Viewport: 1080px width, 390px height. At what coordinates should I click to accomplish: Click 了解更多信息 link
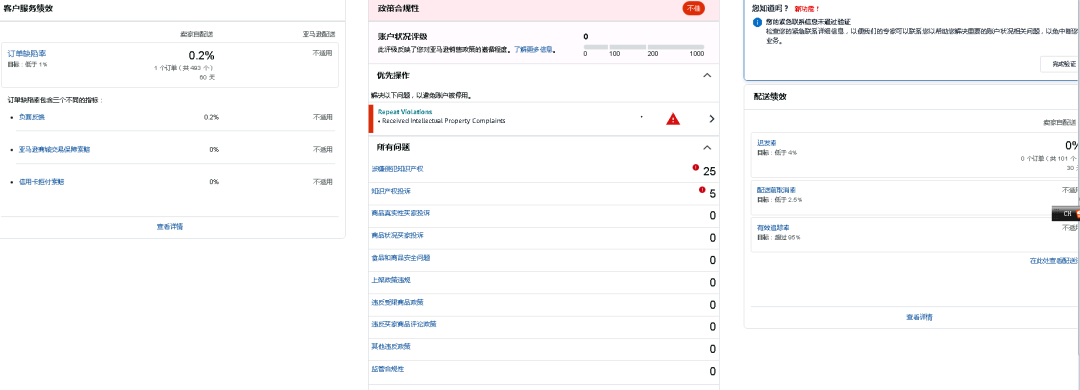click(534, 50)
